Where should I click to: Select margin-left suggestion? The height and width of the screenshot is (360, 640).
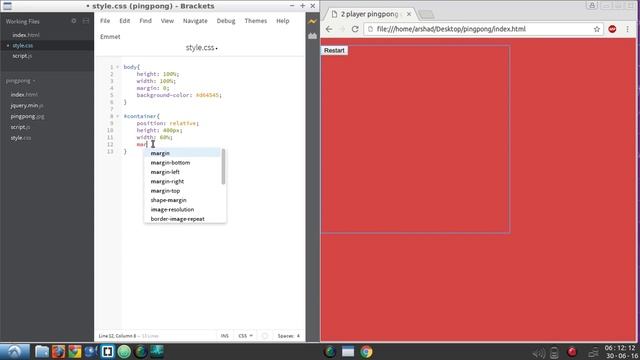[182, 172]
